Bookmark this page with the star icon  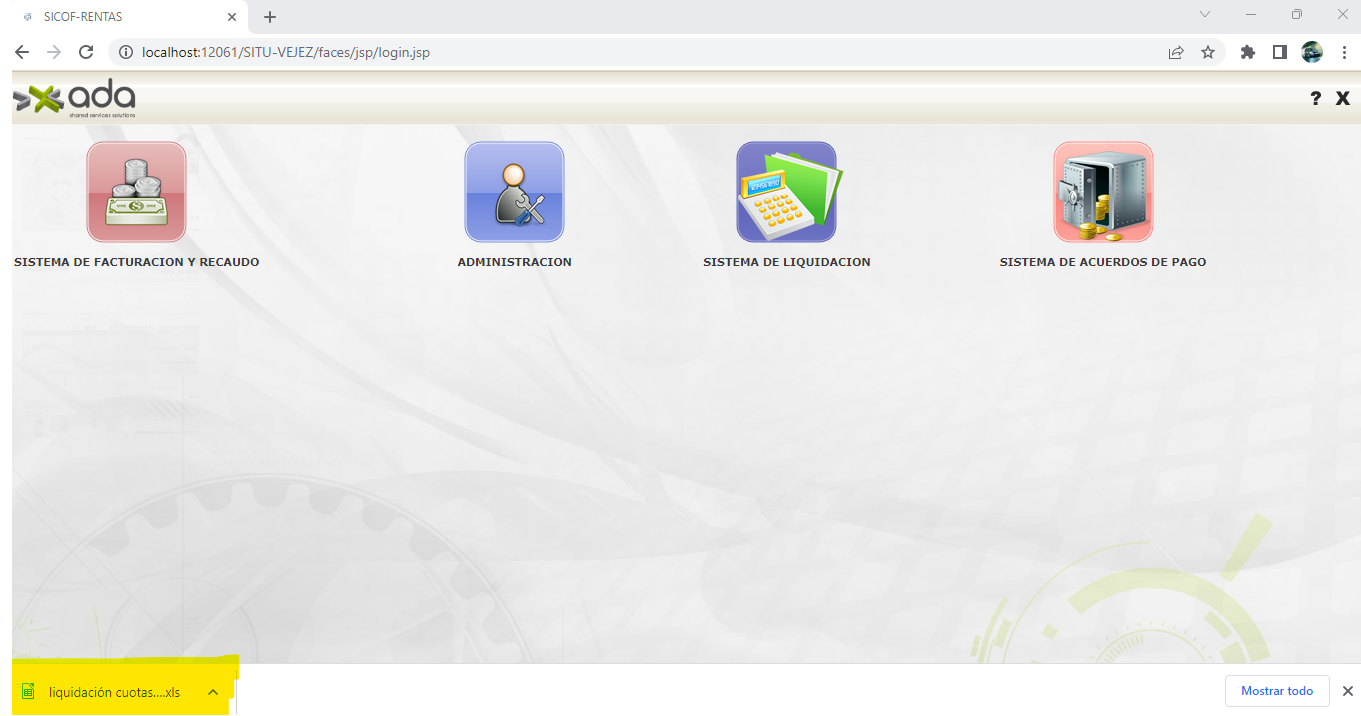click(1208, 52)
